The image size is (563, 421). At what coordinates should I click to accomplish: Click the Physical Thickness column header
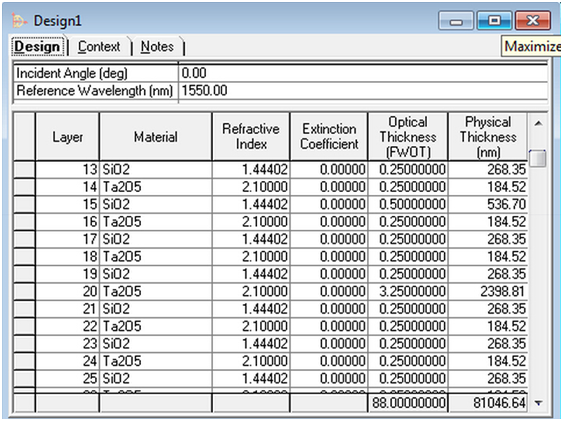click(x=488, y=137)
